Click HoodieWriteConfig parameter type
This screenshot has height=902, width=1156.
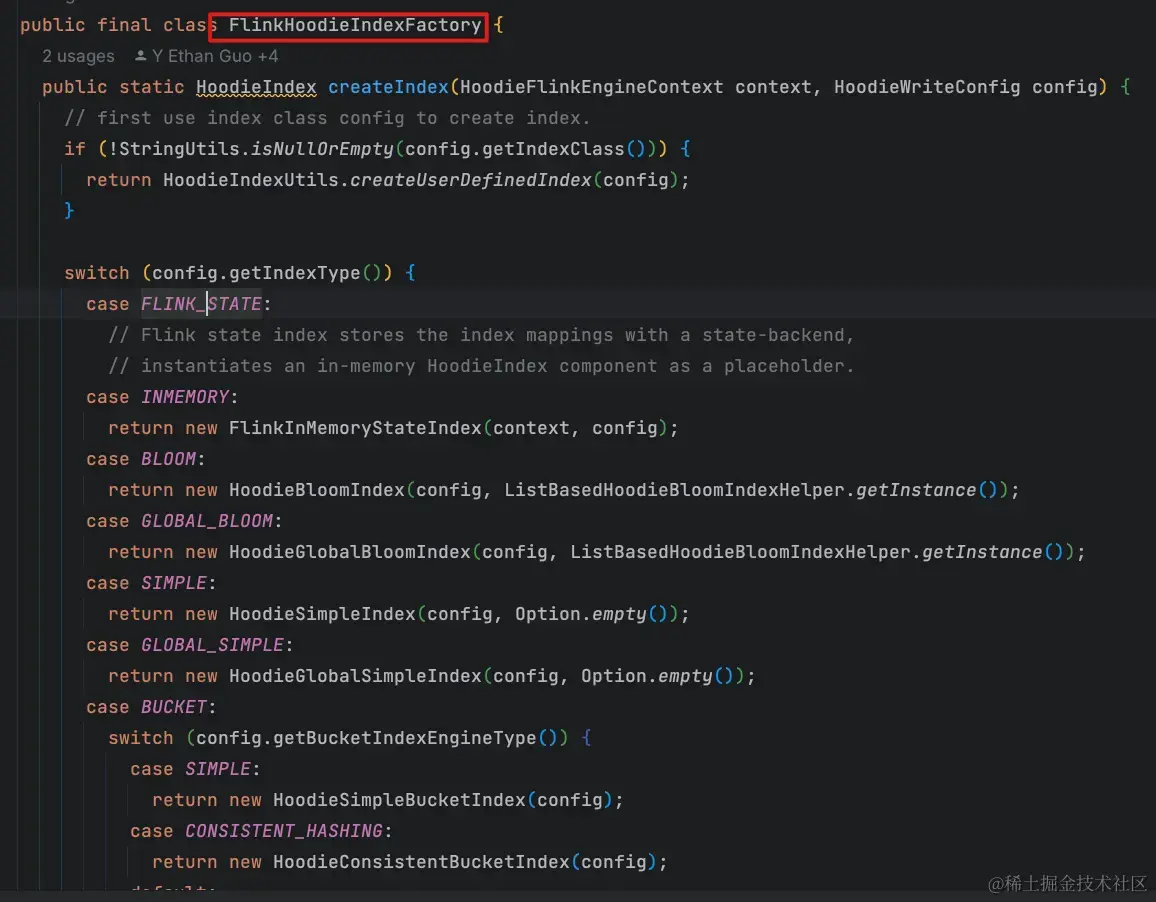point(927,87)
